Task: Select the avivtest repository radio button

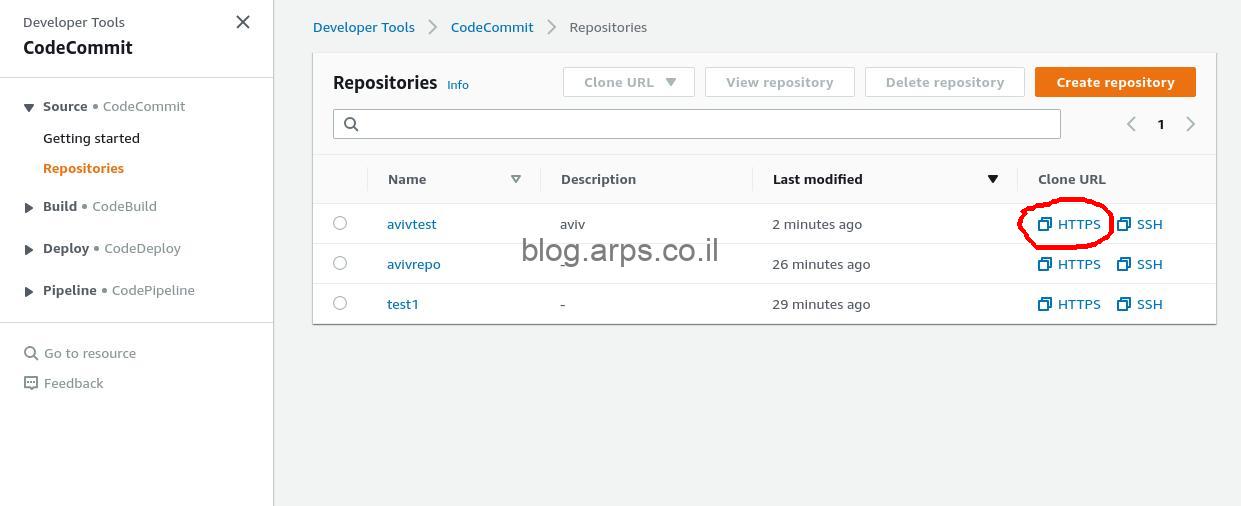Action: [340, 223]
